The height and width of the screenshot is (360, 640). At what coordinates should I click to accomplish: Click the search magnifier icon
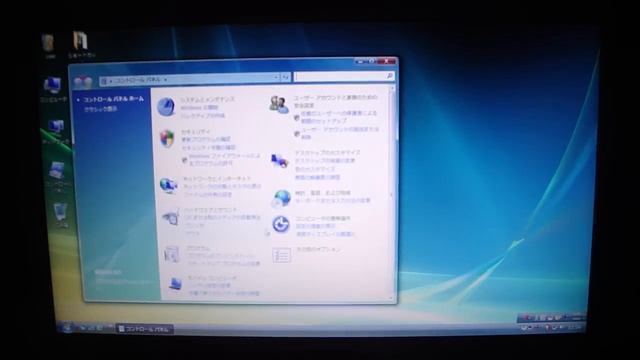(389, 76)
